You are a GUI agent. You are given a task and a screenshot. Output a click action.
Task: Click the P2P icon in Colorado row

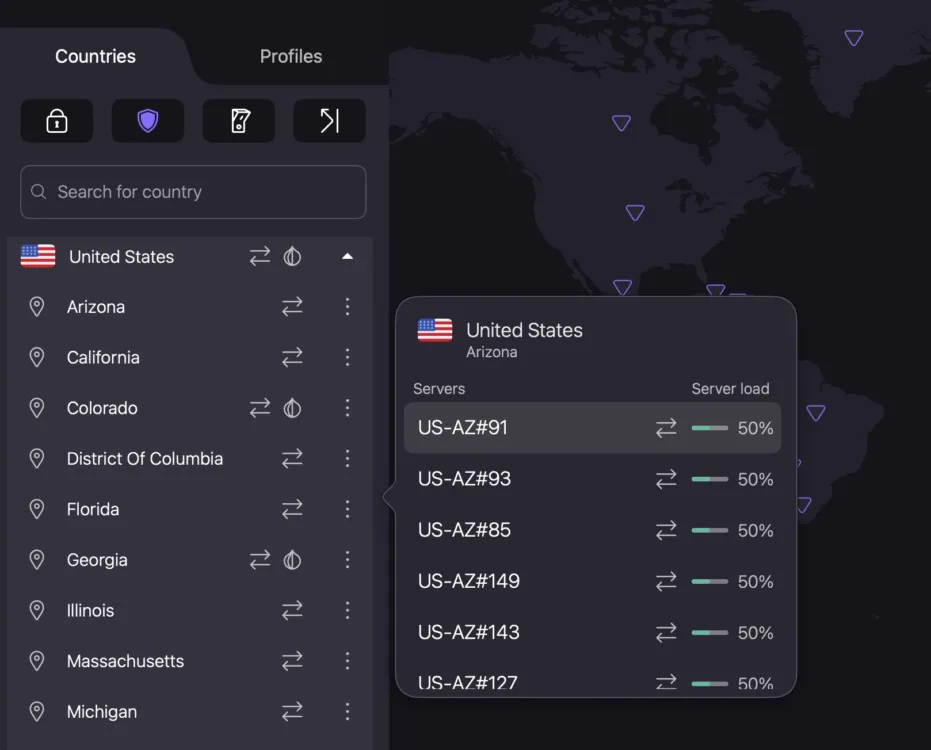259,408
